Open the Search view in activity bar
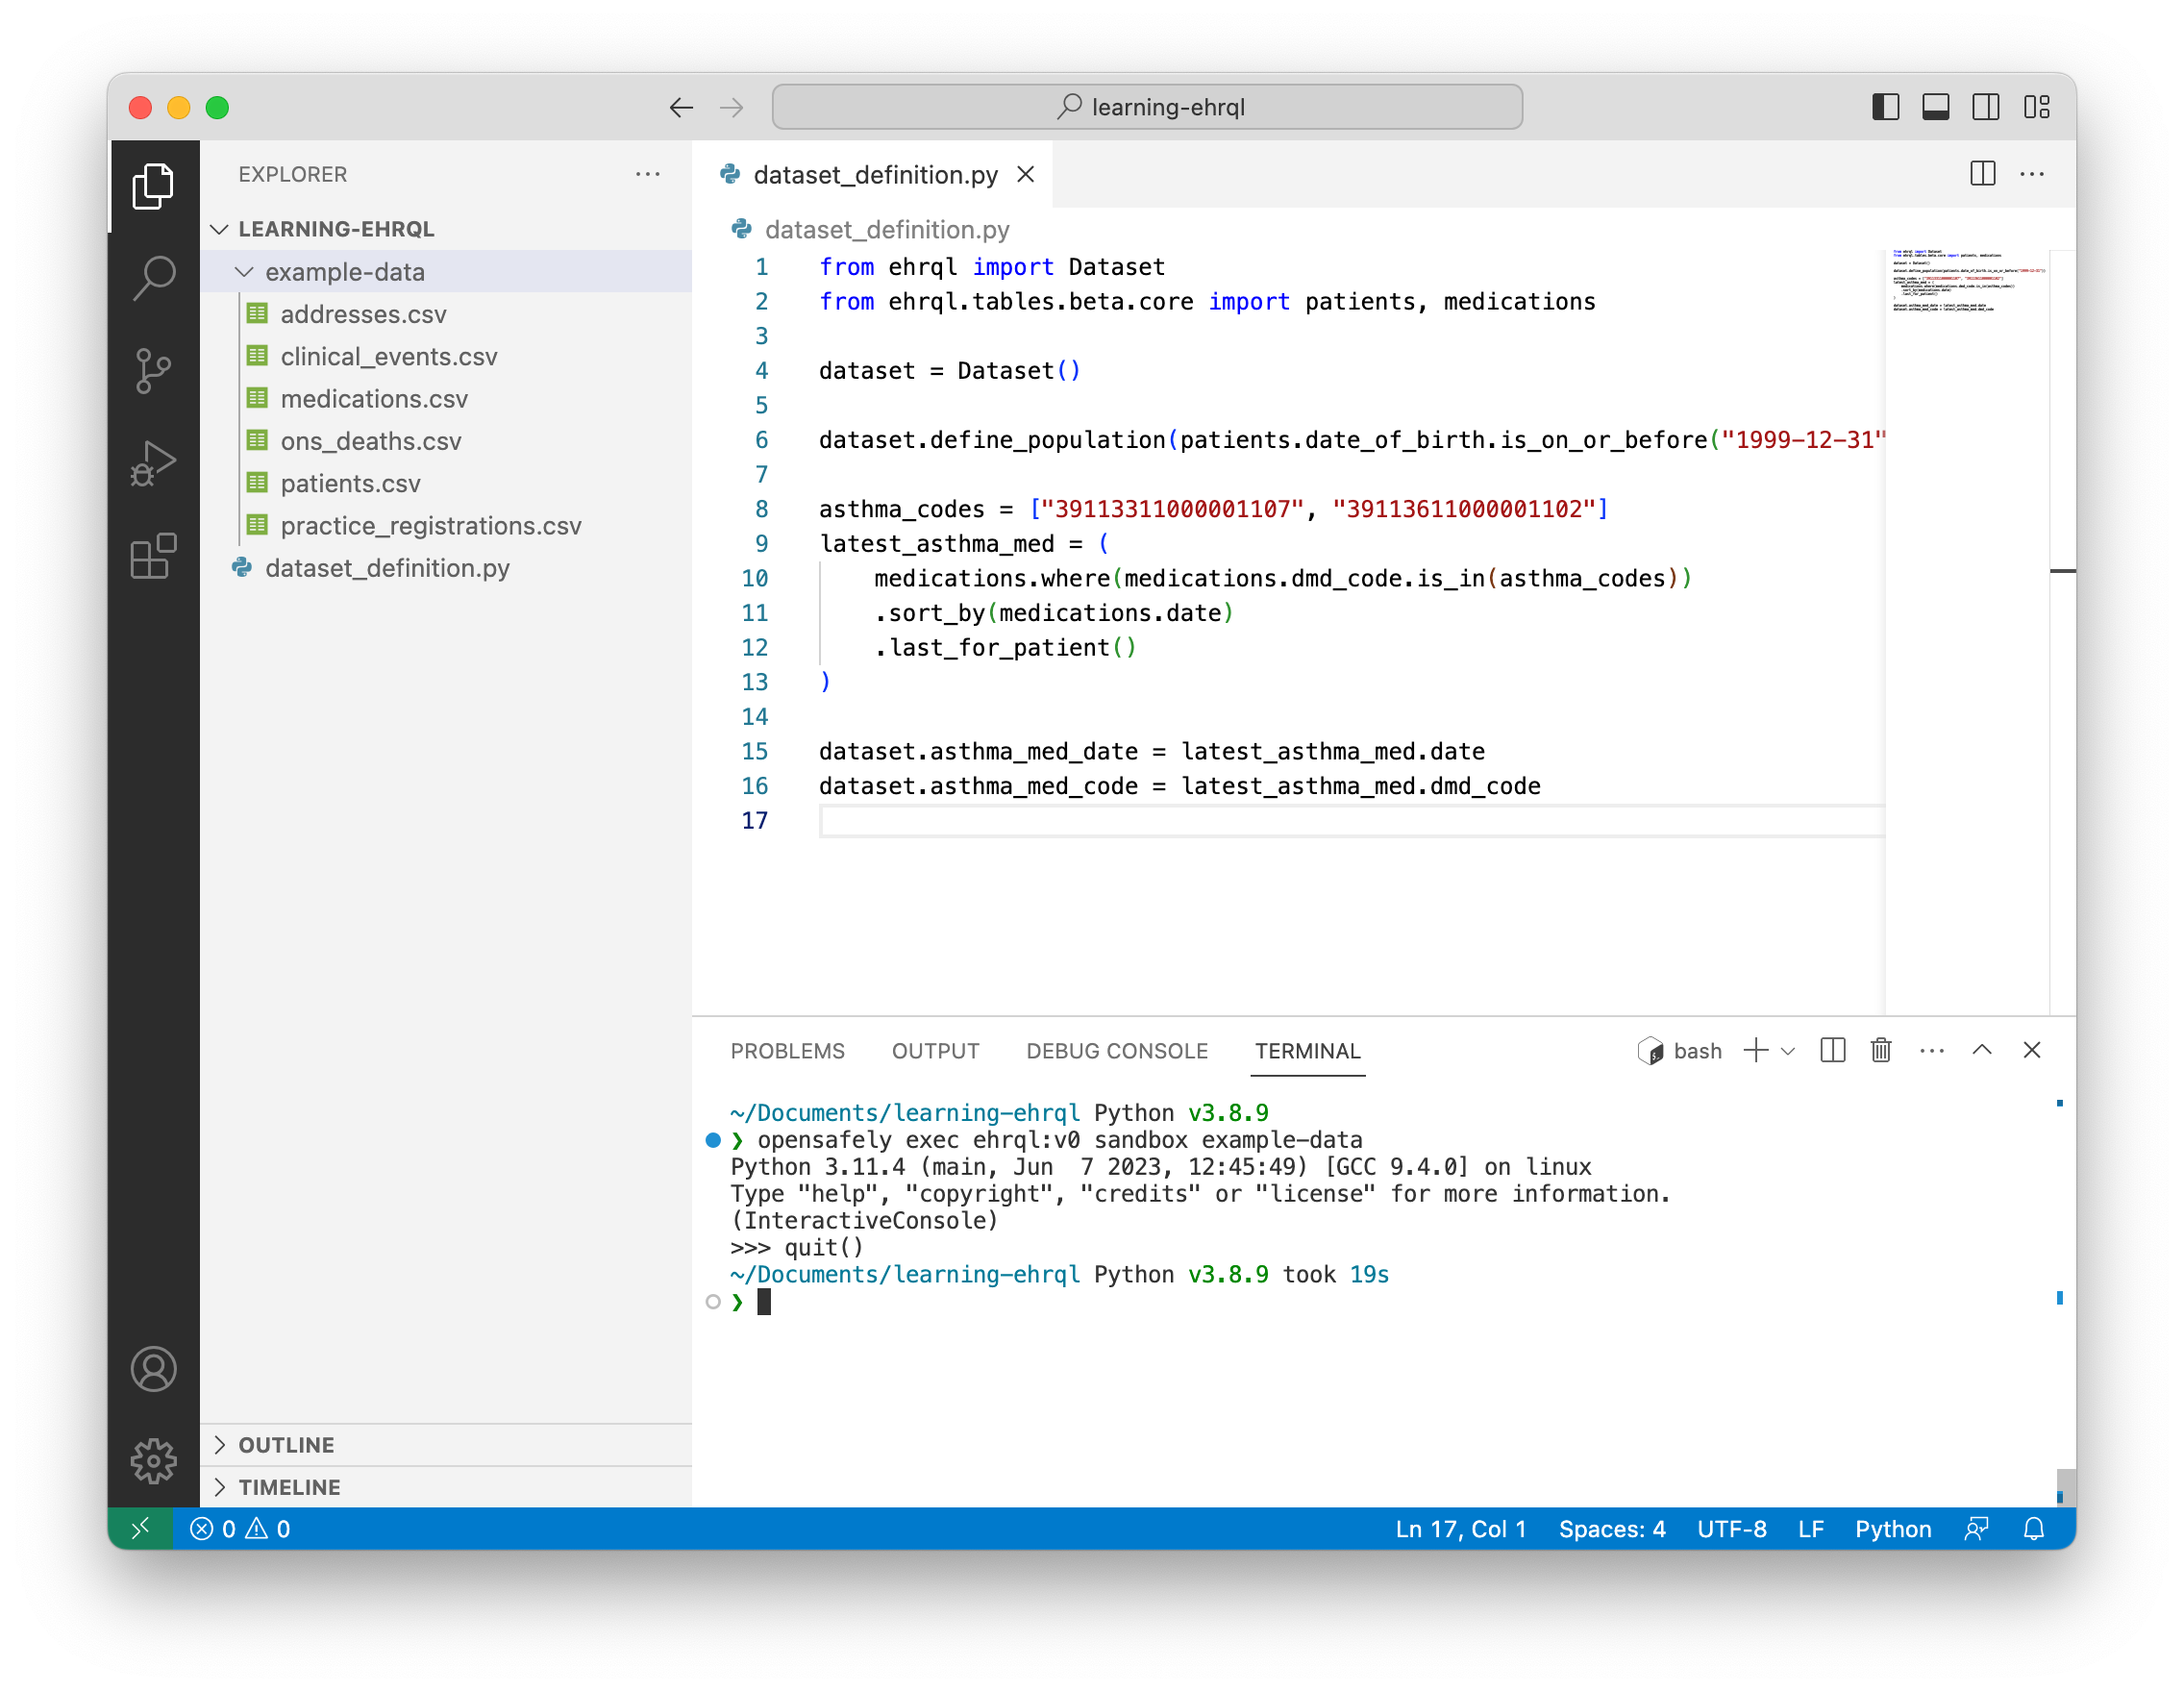 click(x=153, y=278)
